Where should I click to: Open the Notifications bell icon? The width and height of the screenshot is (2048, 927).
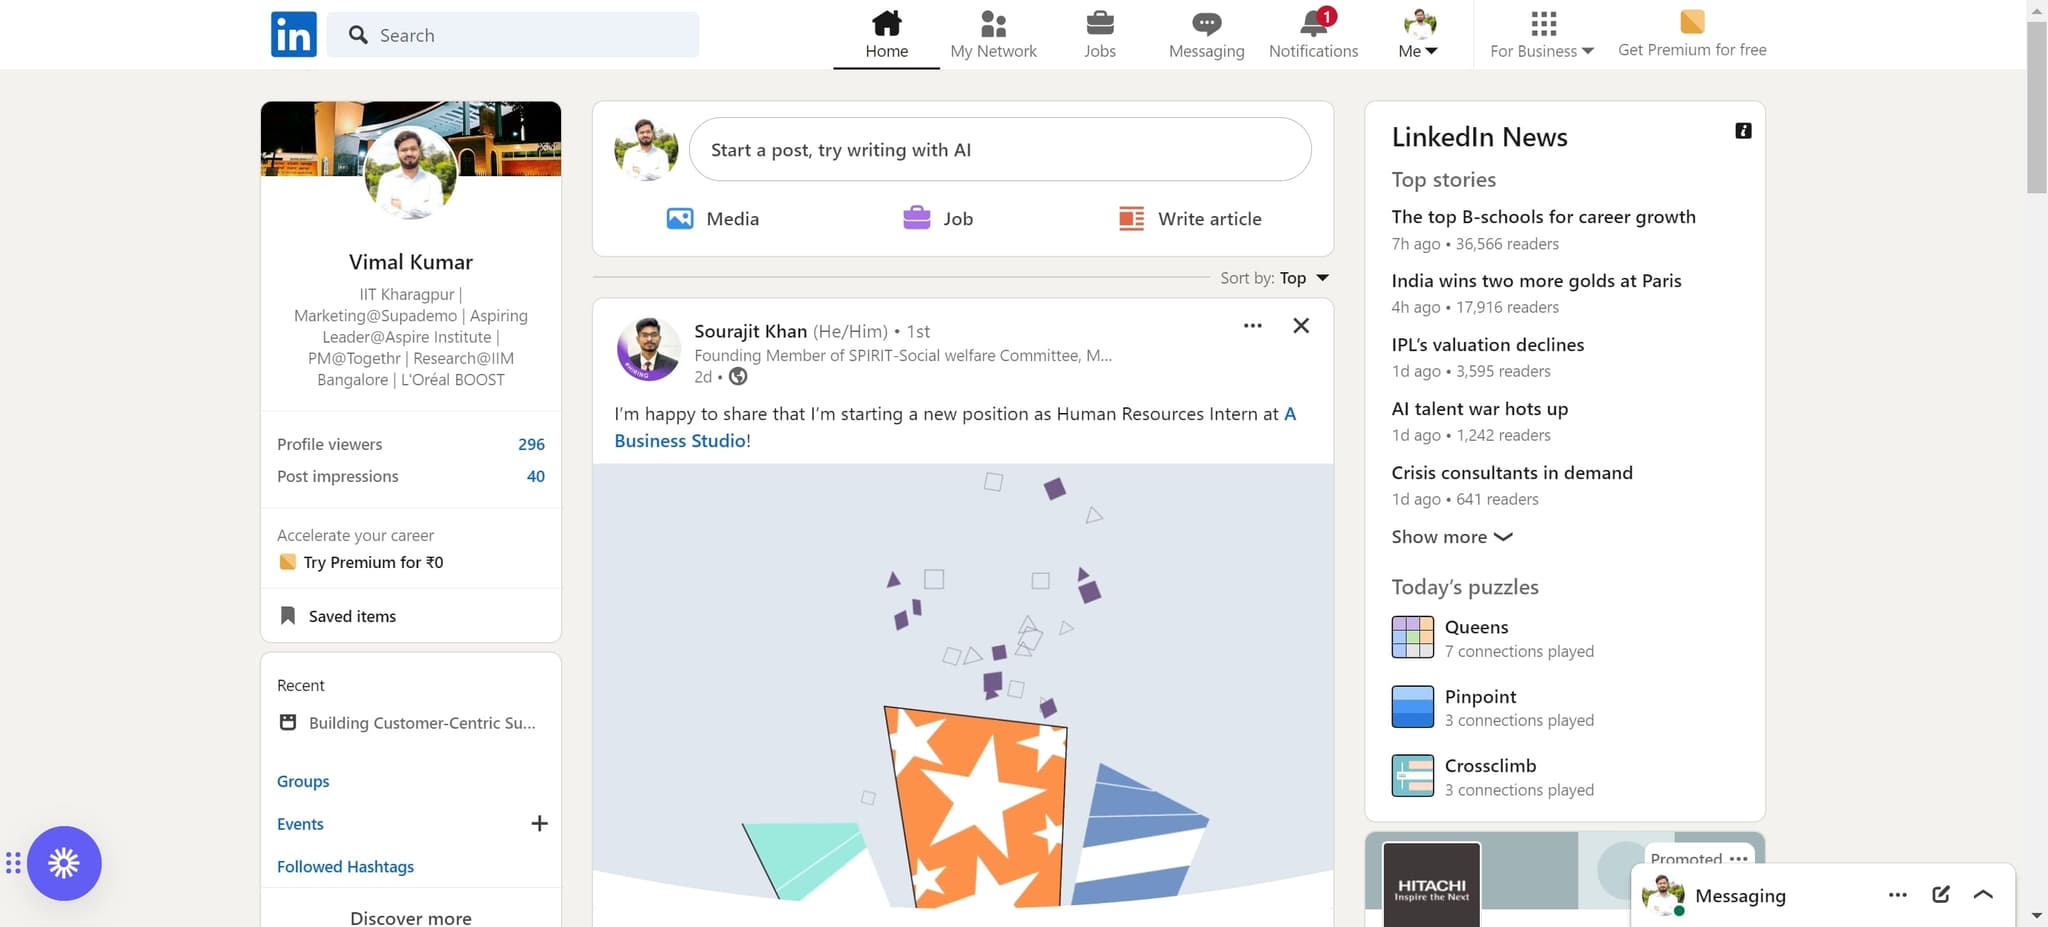pos(1313,24)
